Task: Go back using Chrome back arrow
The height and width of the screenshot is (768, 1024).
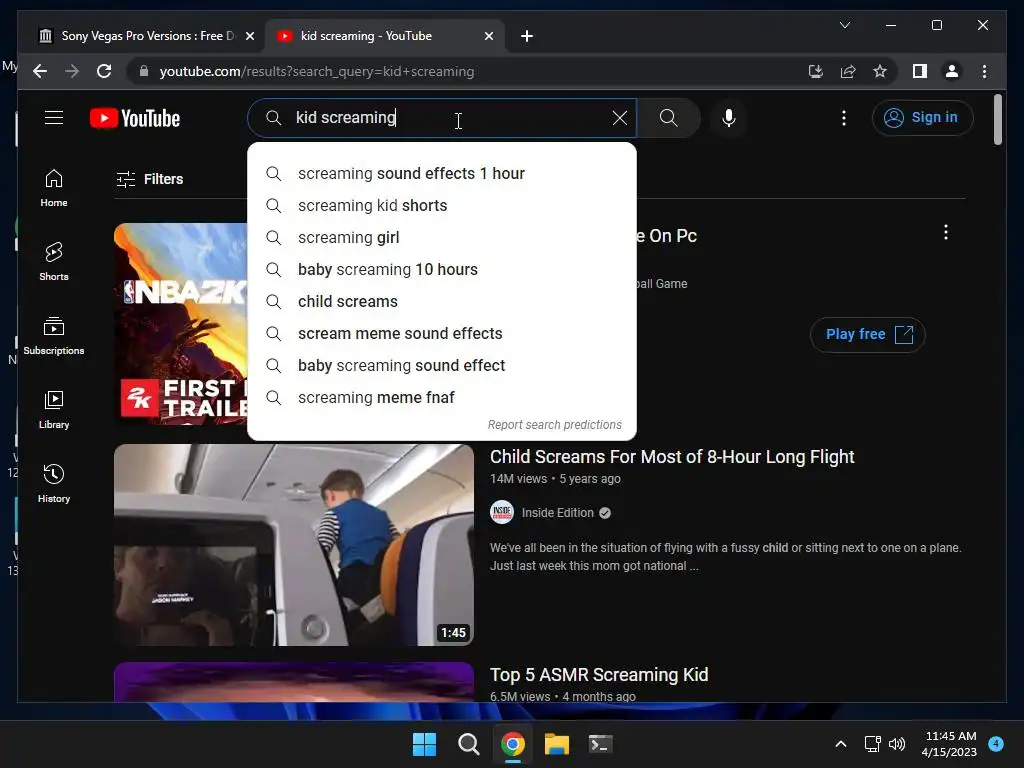Action: [40, 71]
